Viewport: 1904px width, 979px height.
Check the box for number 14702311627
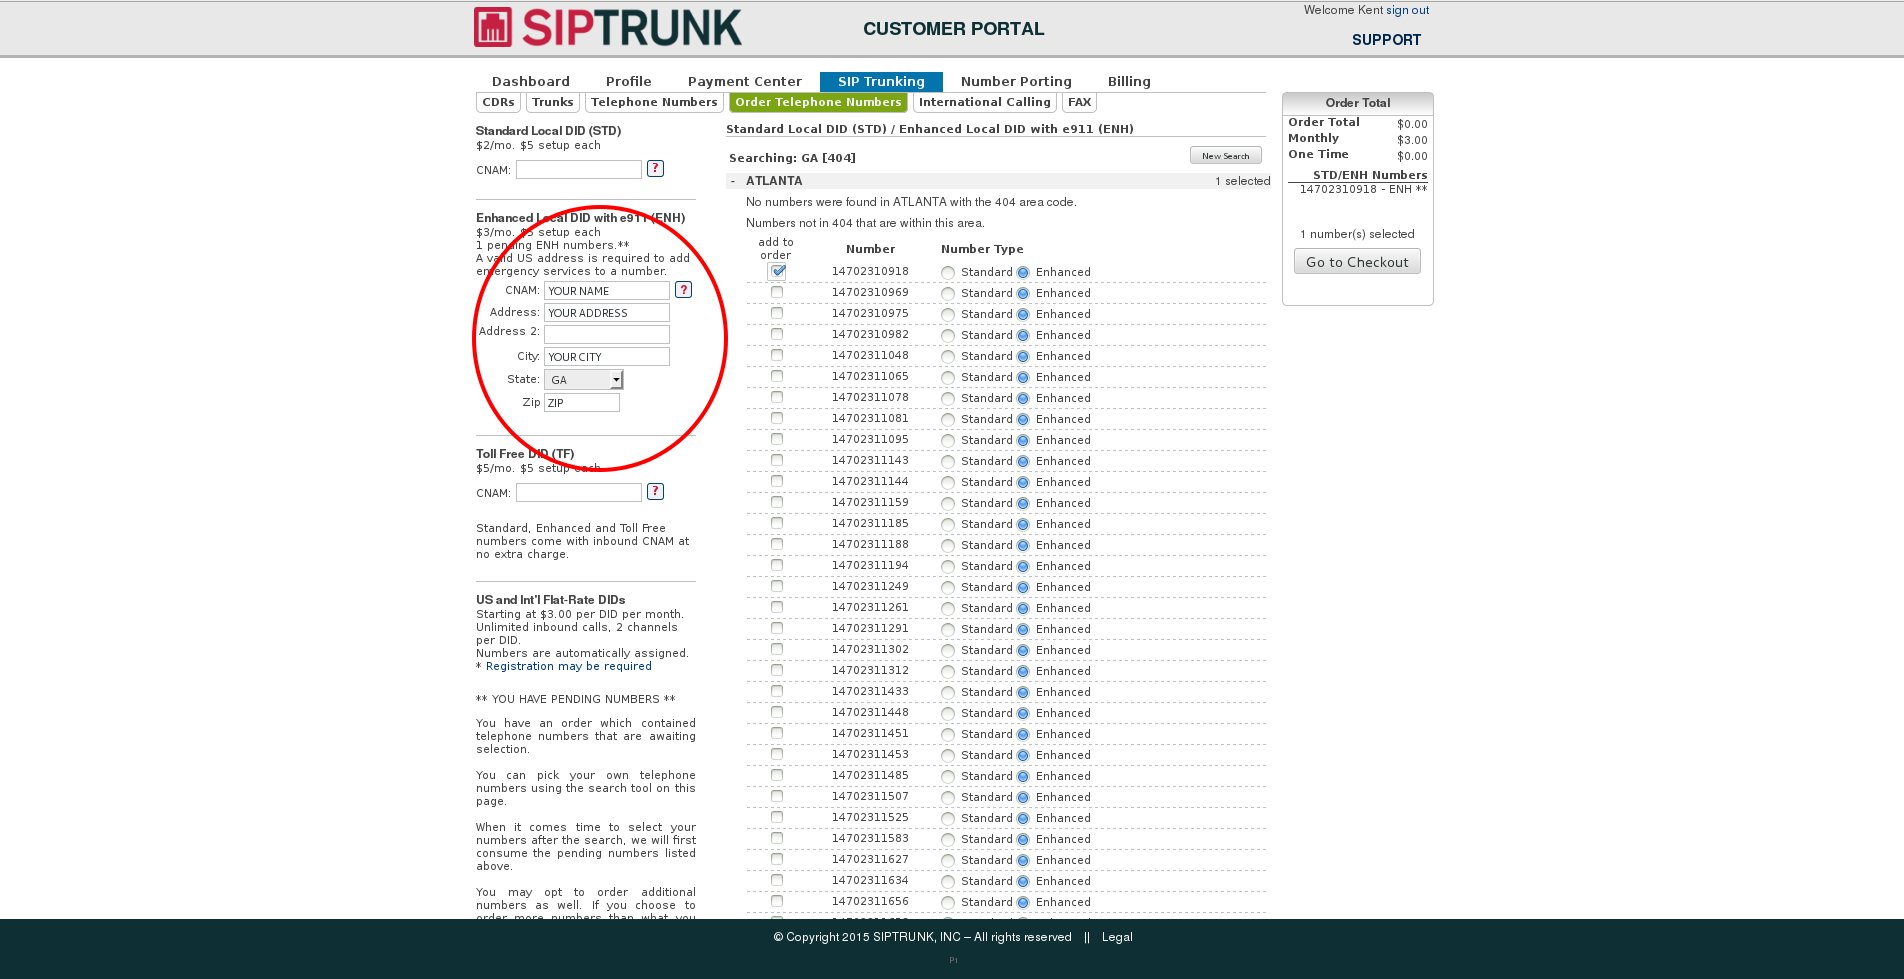[777, 859]
